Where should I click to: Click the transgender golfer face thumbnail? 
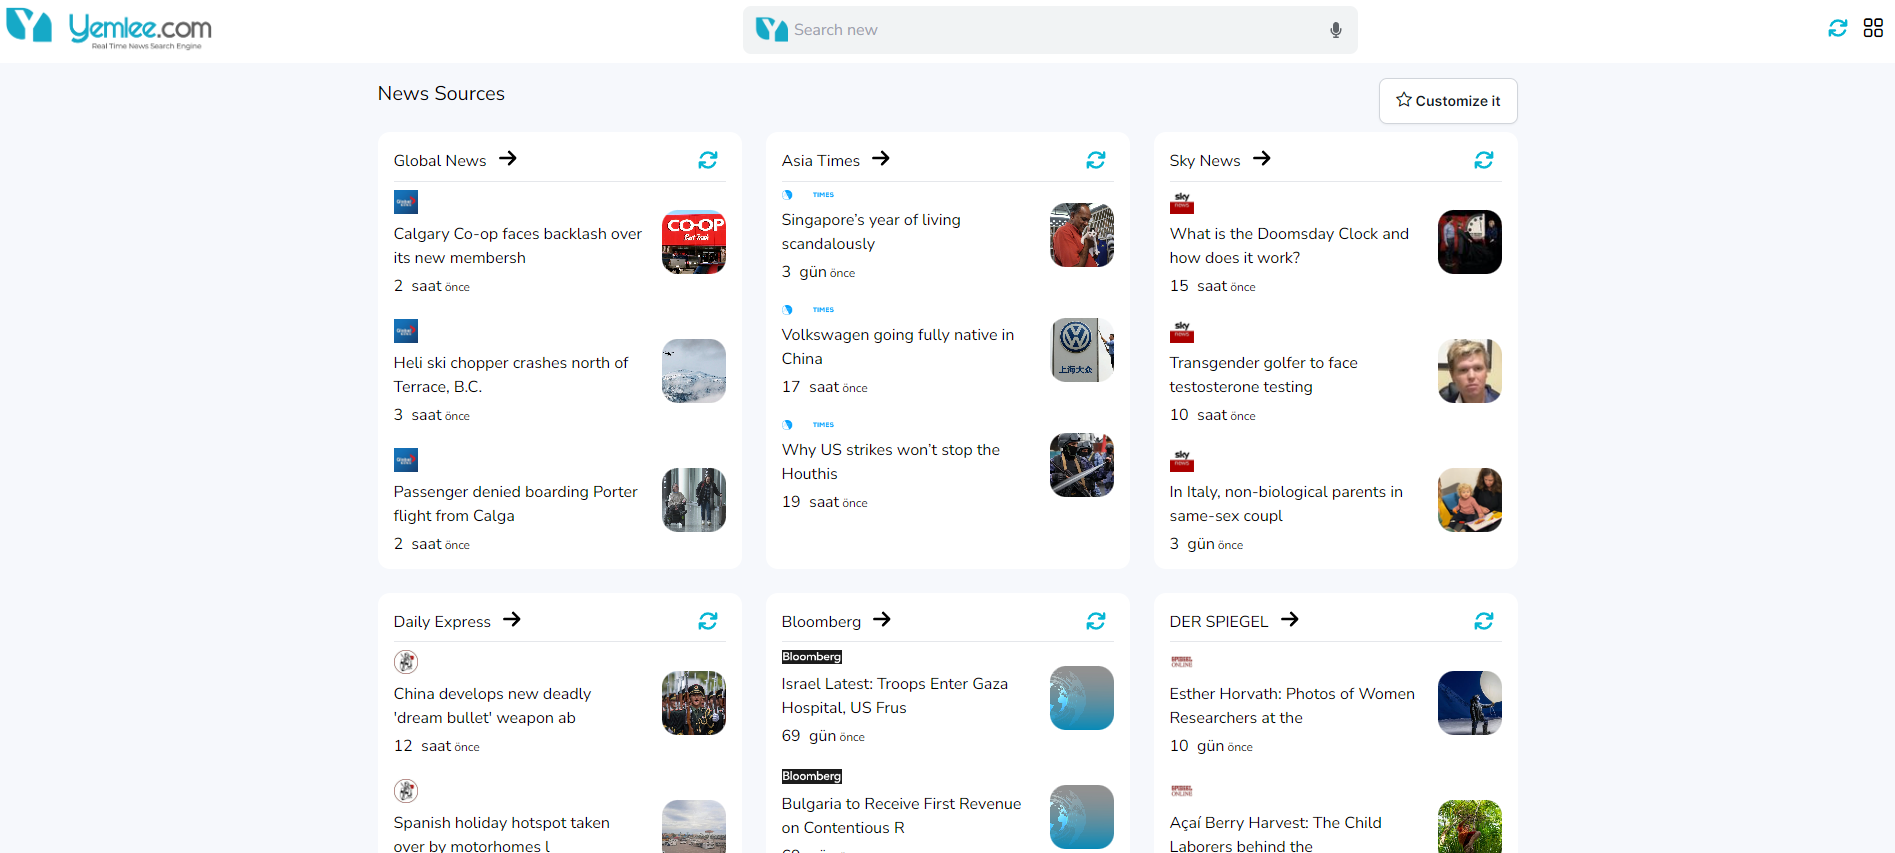coord(1470,371)
